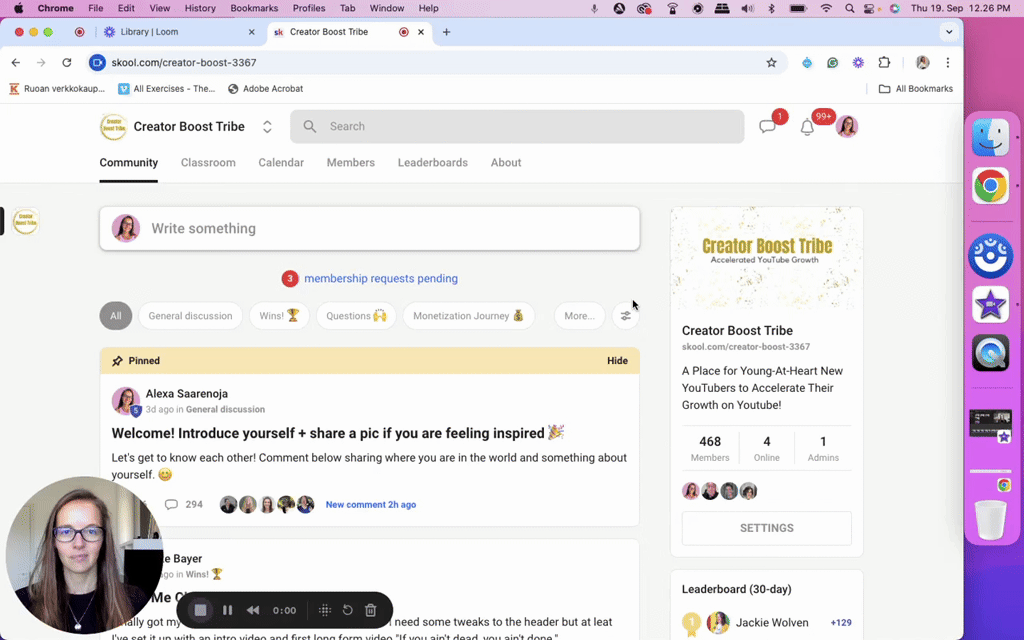Restart the Loom recording

(x=347, y=610)
